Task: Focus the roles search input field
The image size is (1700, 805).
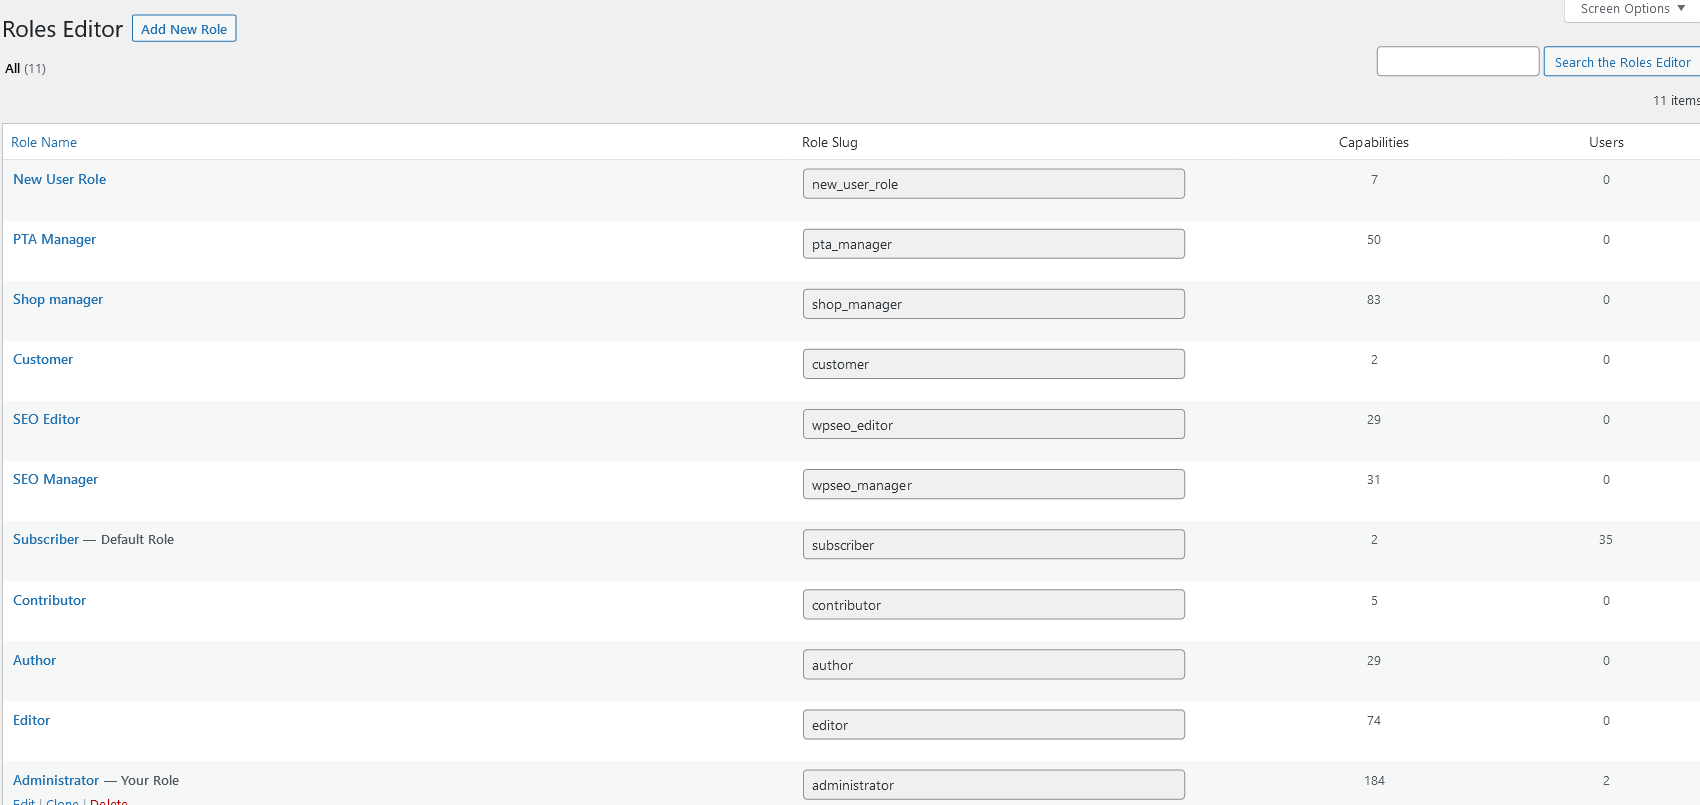Action: click(1457, 61)
